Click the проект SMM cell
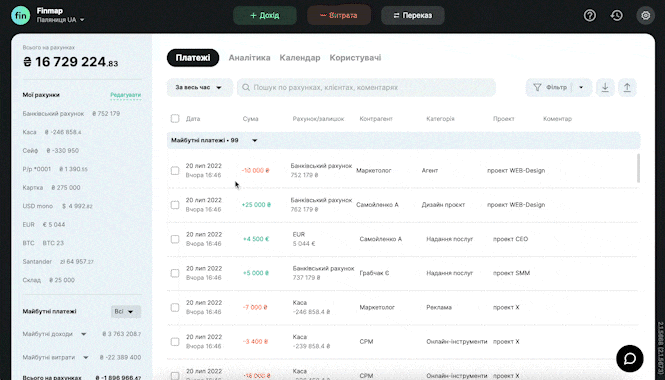Image resolution: width=665 pixels, height=380 pixels. coord(511,273)
